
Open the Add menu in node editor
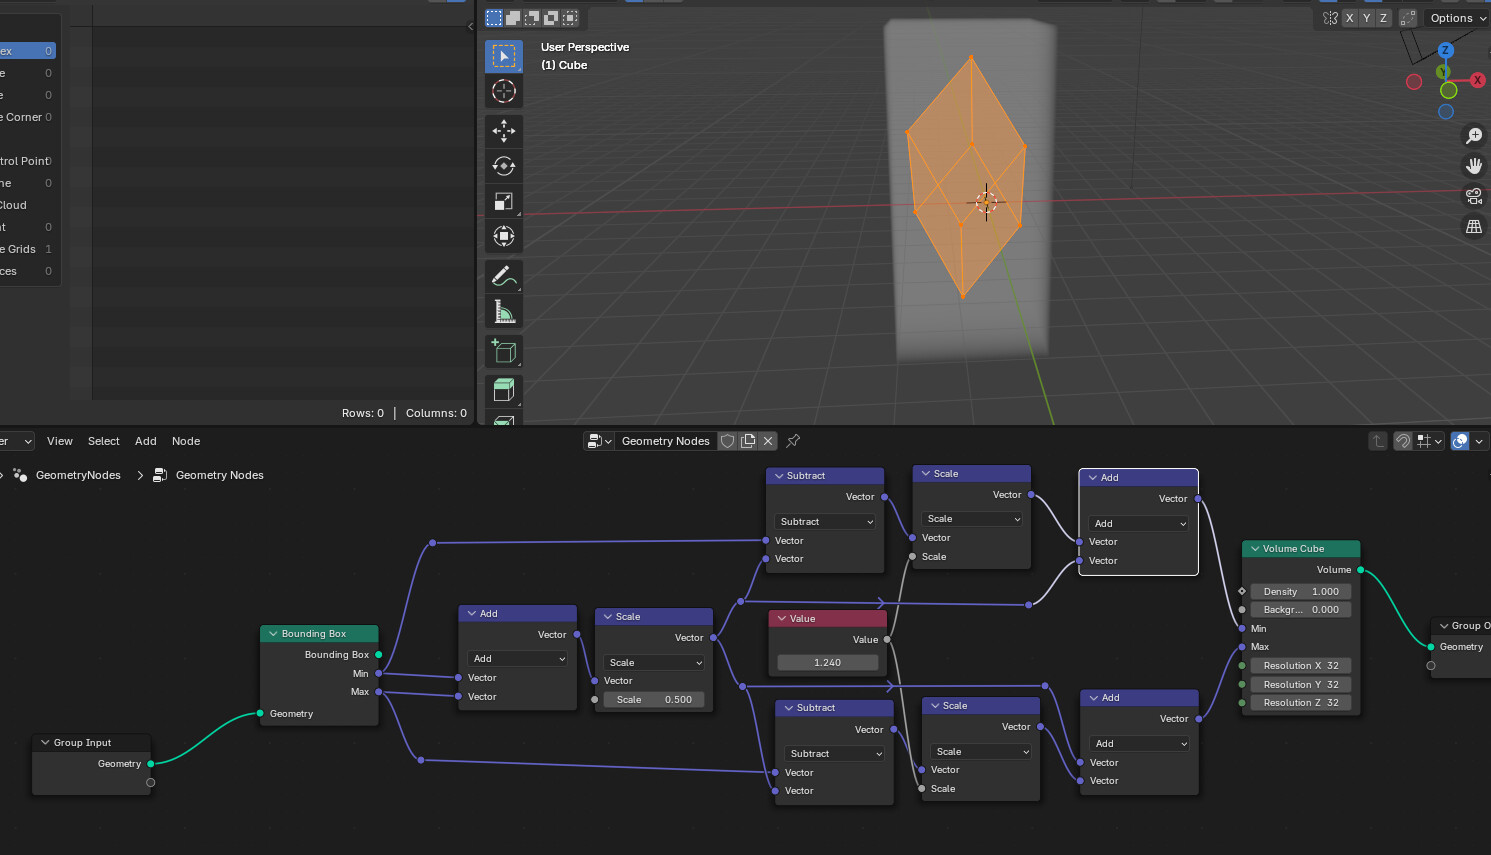pyautogui.click(x=145, y=441)
